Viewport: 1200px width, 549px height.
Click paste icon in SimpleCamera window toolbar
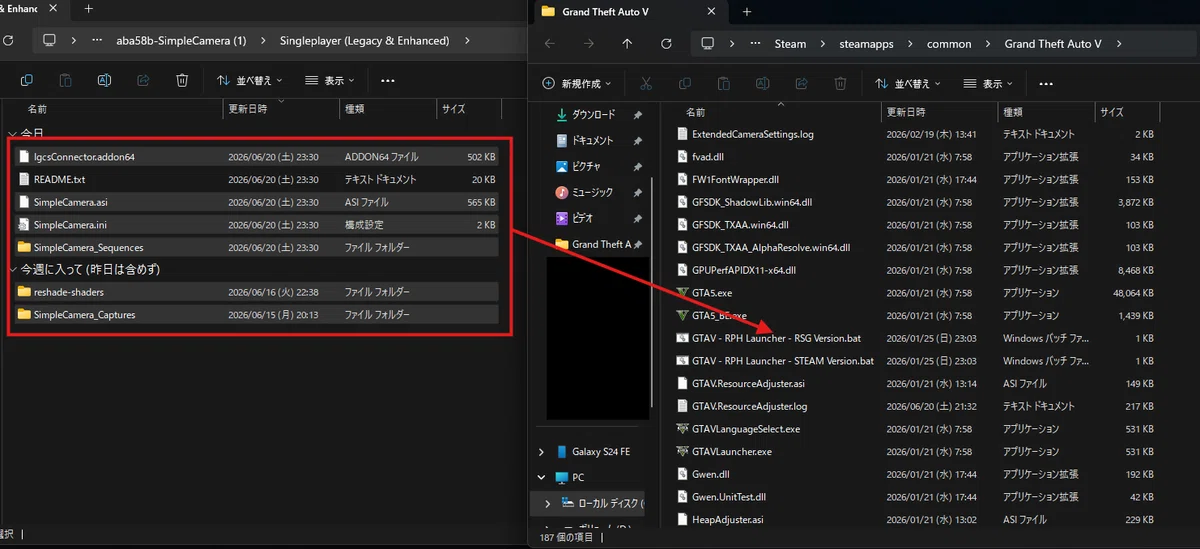click(x=66, y=80)
